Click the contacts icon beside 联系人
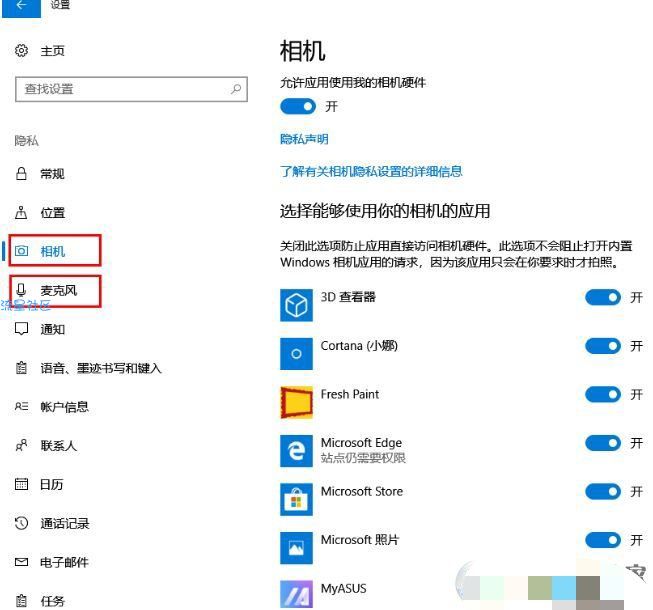This screenshot has width=653, height=610. click(21, 445)
